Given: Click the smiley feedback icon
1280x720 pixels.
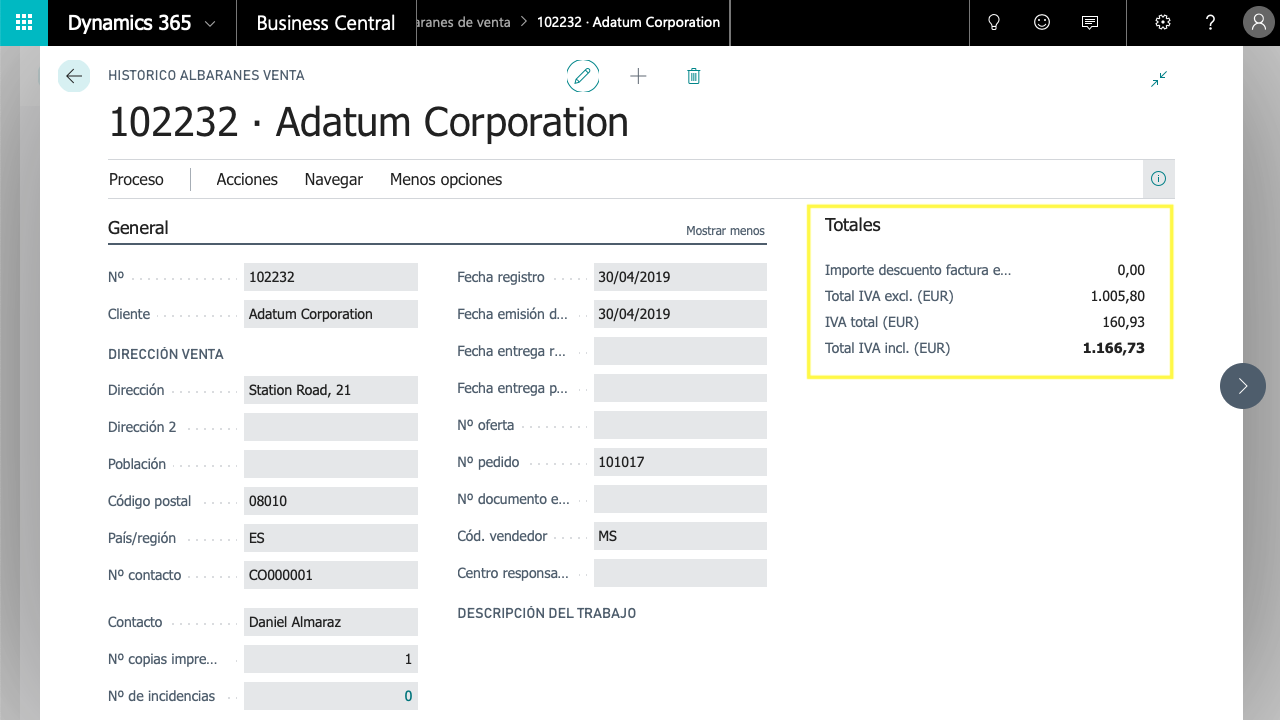Looking at the screenshot, I should [1042, 23].
